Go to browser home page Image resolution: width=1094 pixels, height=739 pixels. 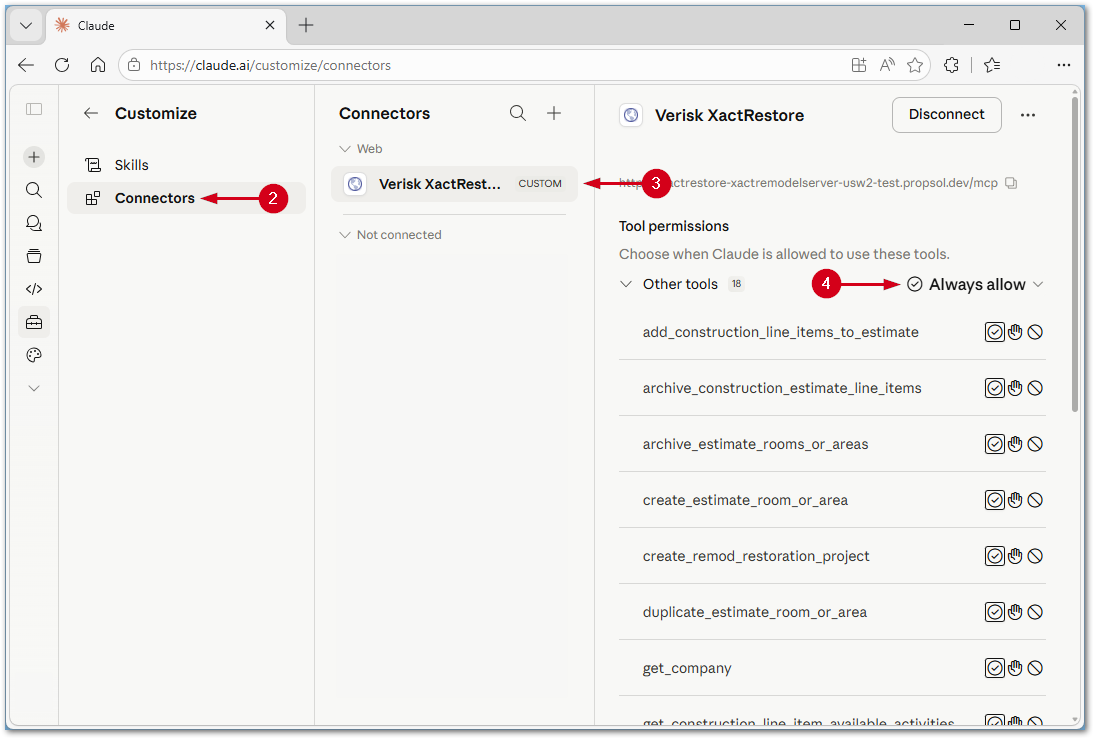(98, 65)
